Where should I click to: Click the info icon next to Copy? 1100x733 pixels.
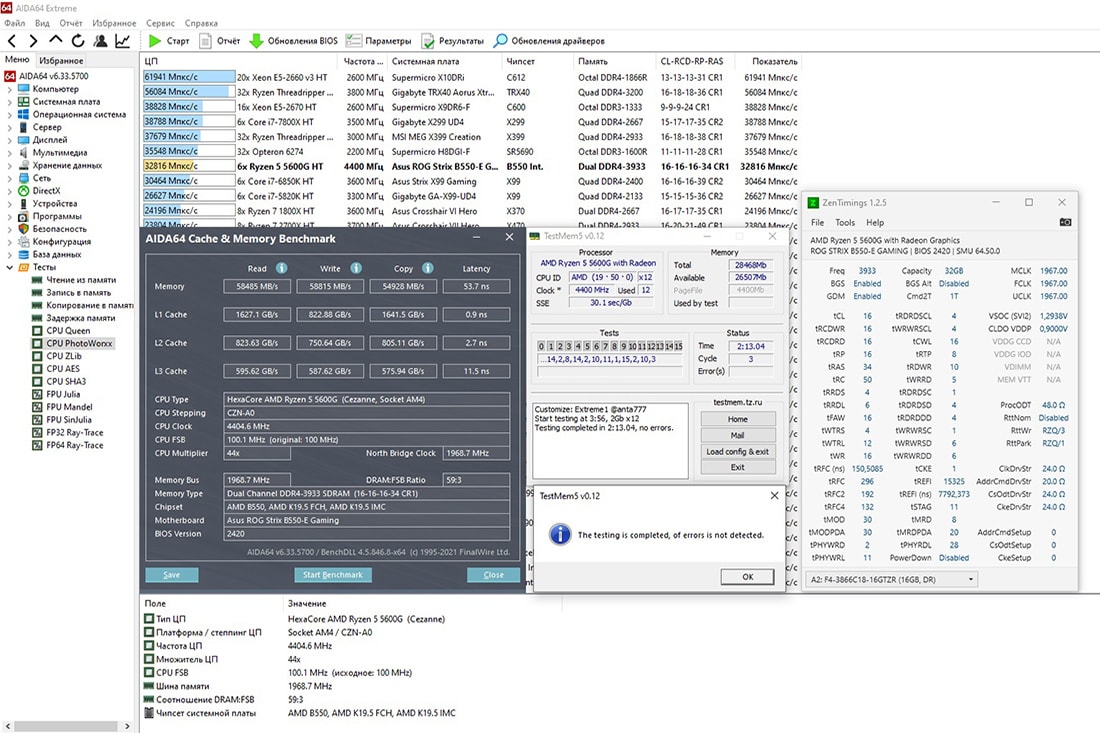(428, 268)
